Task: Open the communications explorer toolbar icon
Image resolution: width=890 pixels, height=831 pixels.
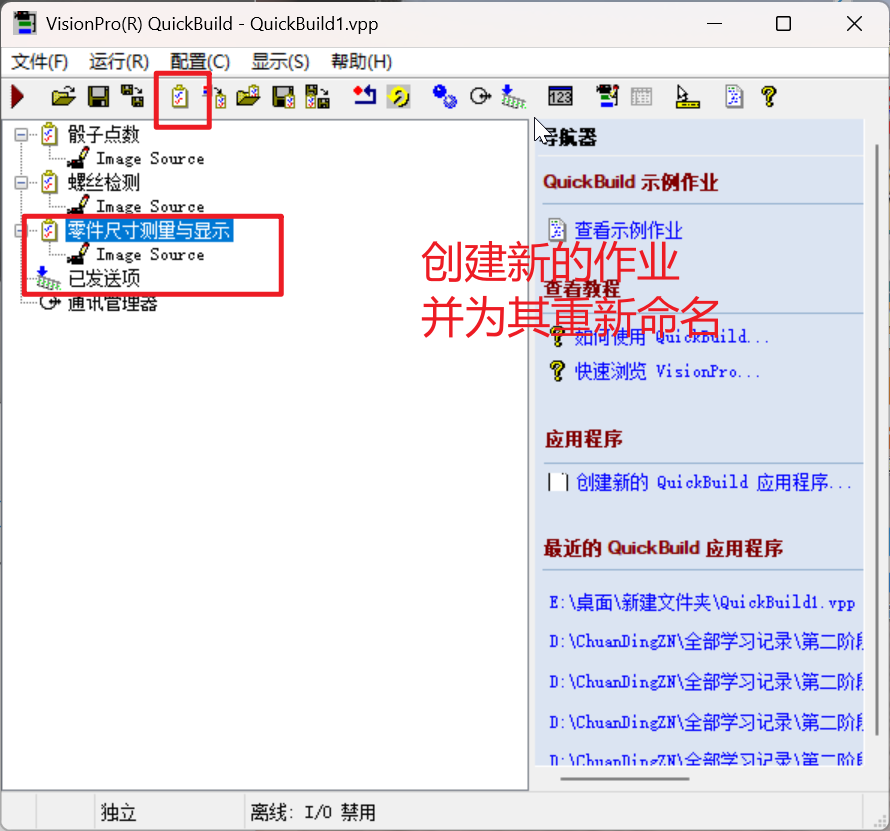Action: [480, 96]
